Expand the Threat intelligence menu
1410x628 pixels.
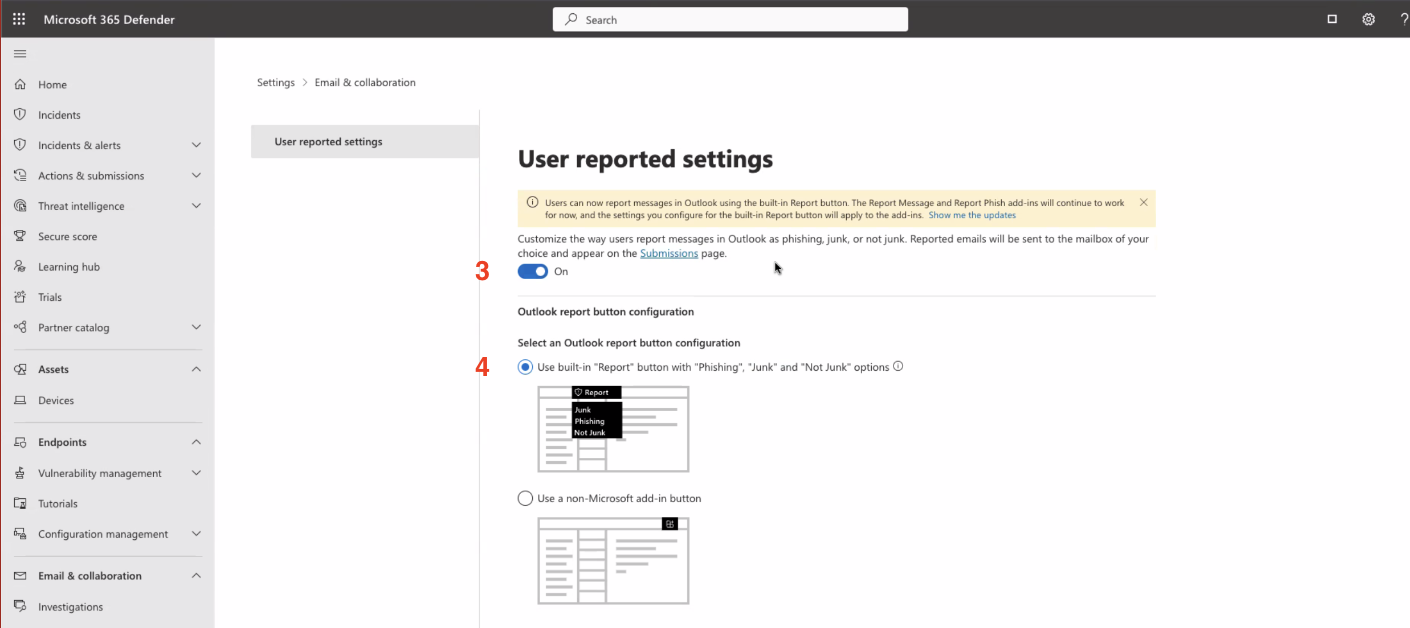(196, 206)
